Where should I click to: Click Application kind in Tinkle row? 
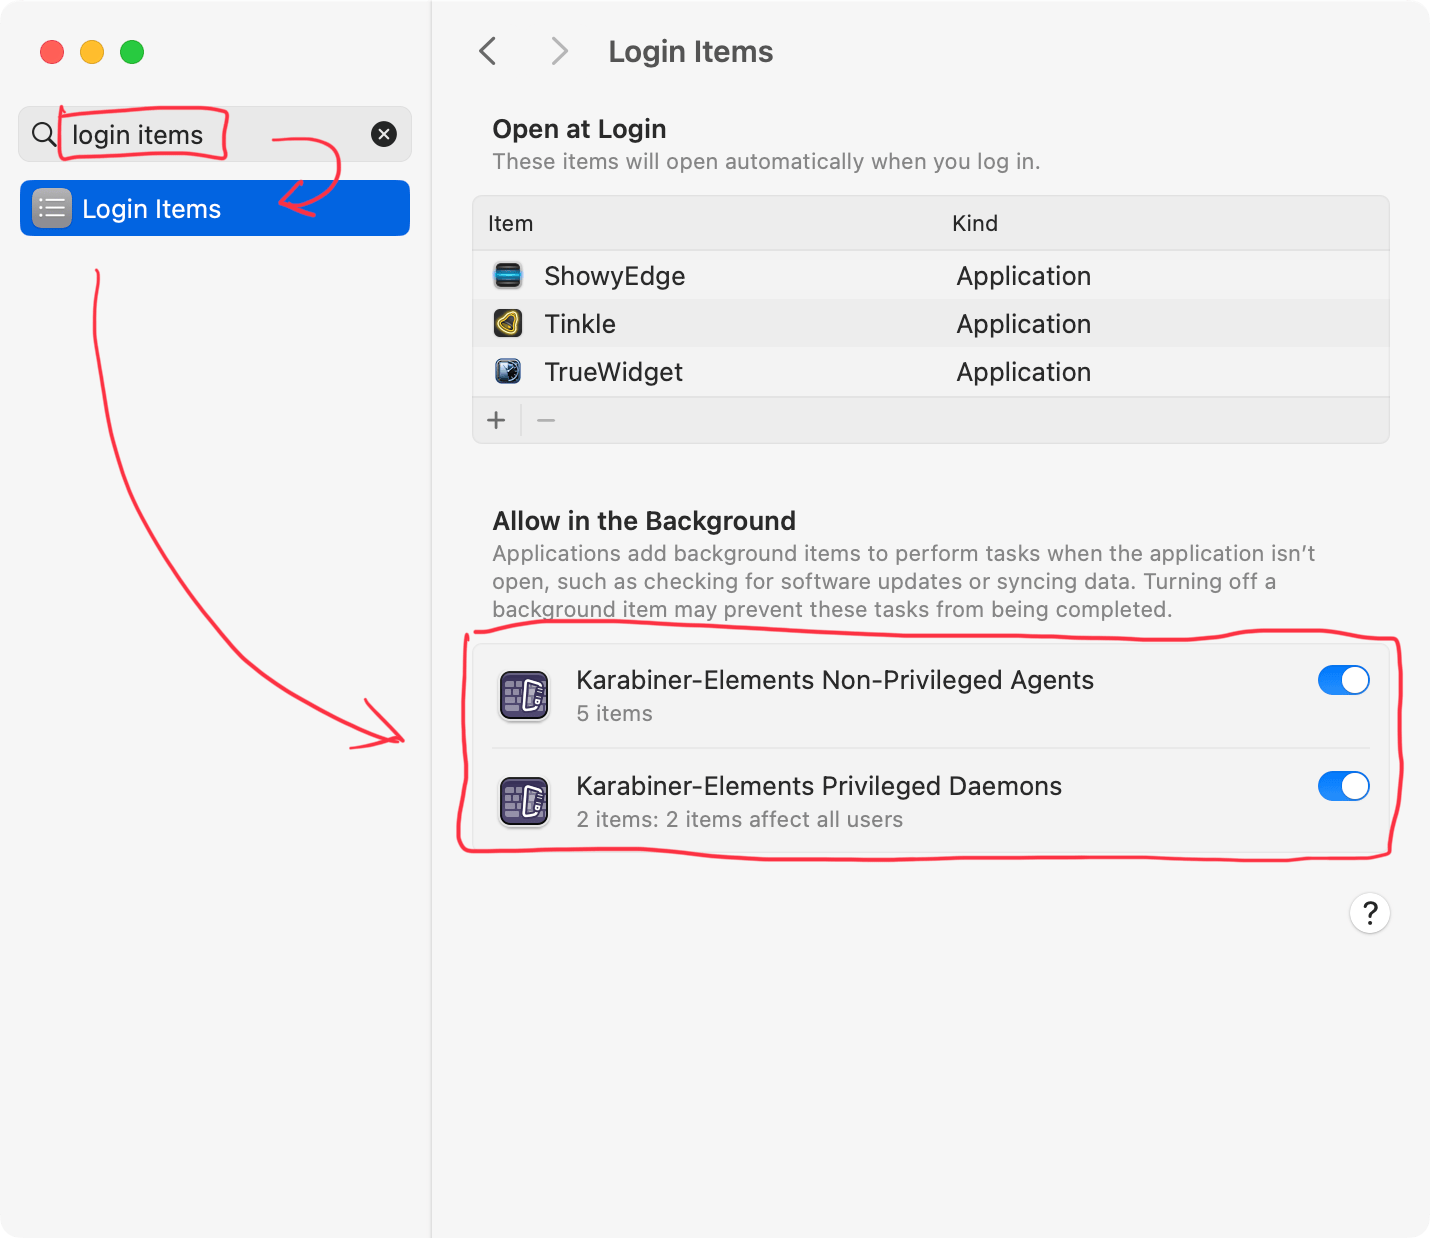pyautogui.click(x=1024, y=324)
